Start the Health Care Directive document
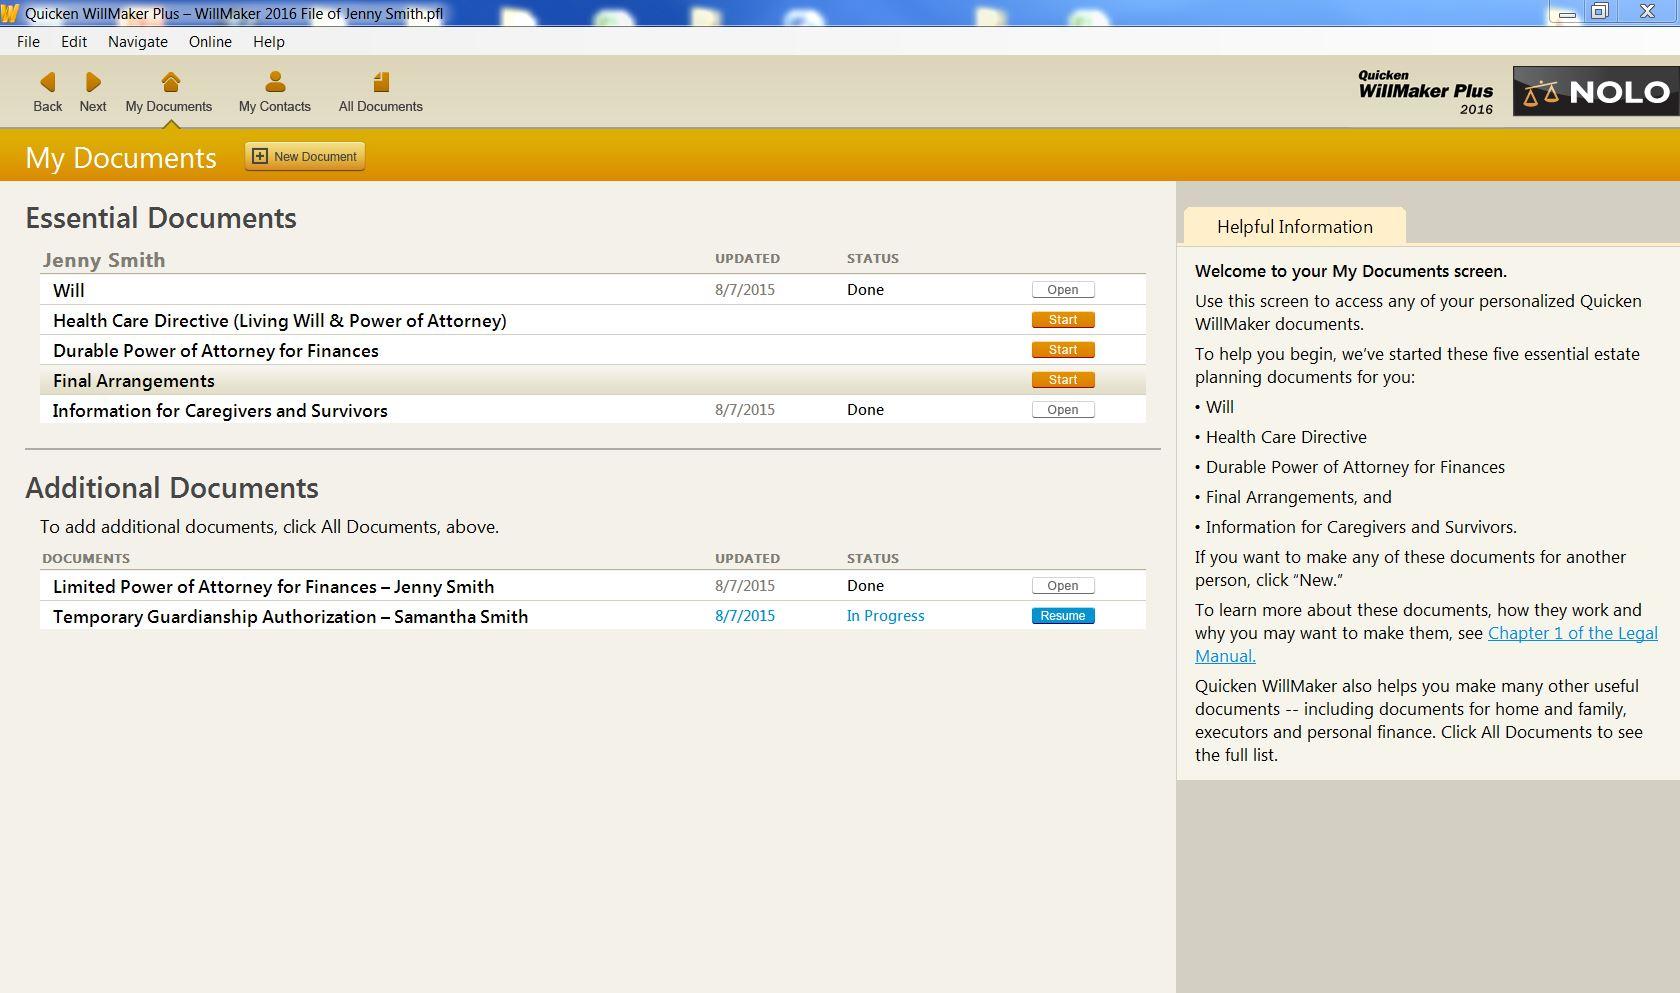 [1062, 320]
